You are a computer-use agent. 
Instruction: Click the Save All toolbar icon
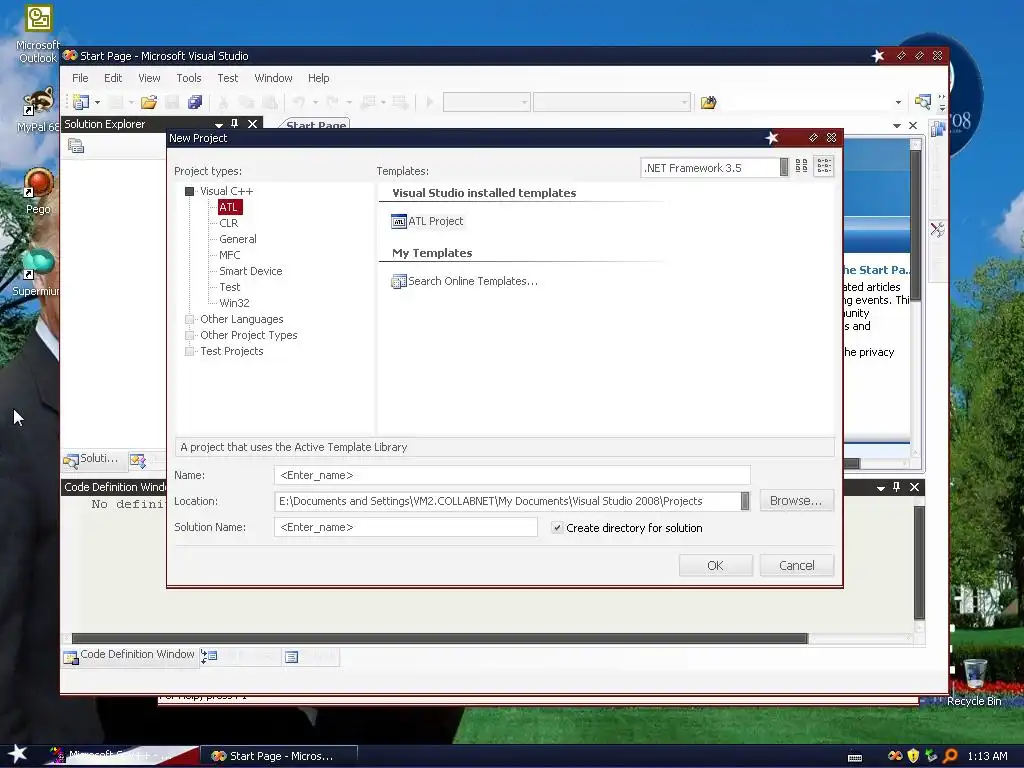(195, 102)
